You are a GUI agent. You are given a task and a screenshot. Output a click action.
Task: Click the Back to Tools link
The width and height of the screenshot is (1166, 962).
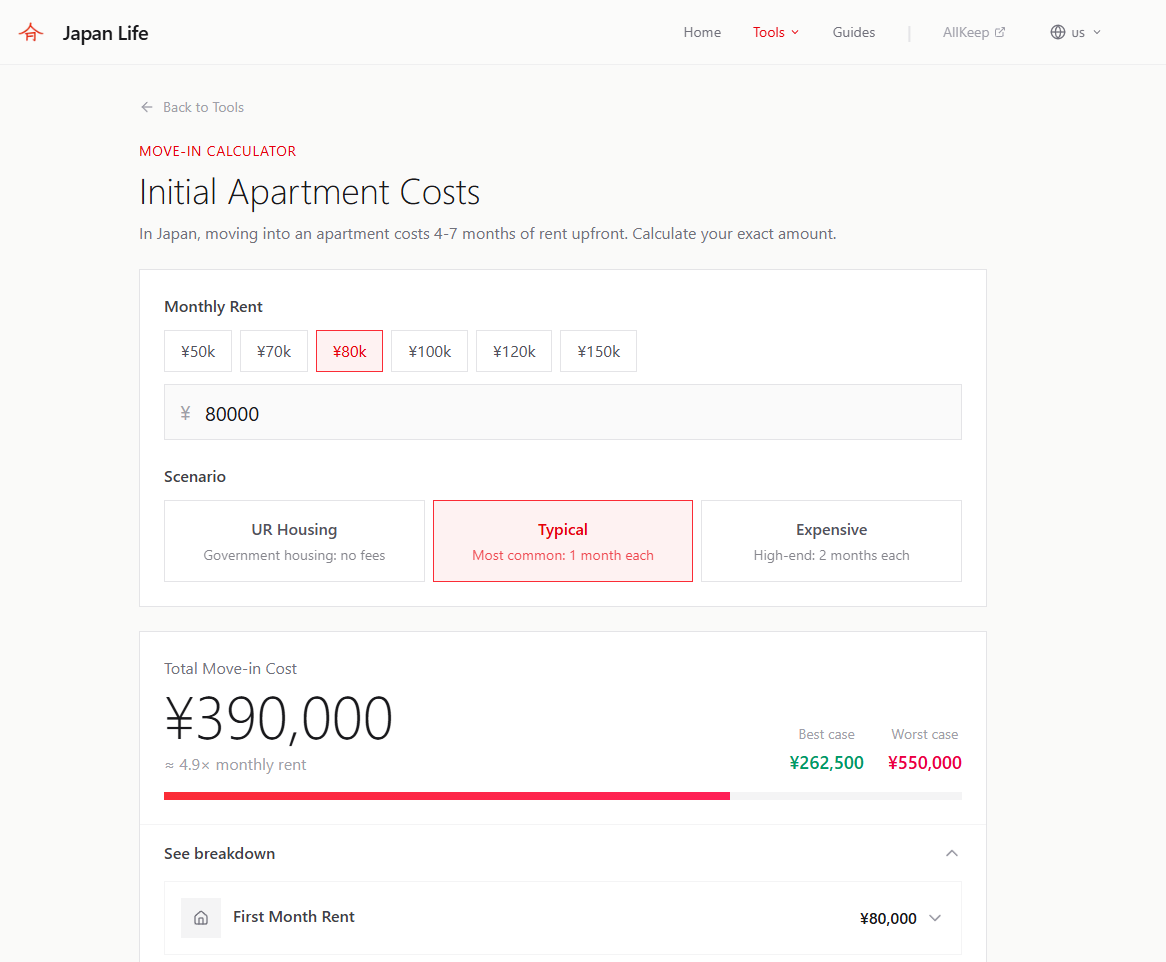click(x=203, y=107)
